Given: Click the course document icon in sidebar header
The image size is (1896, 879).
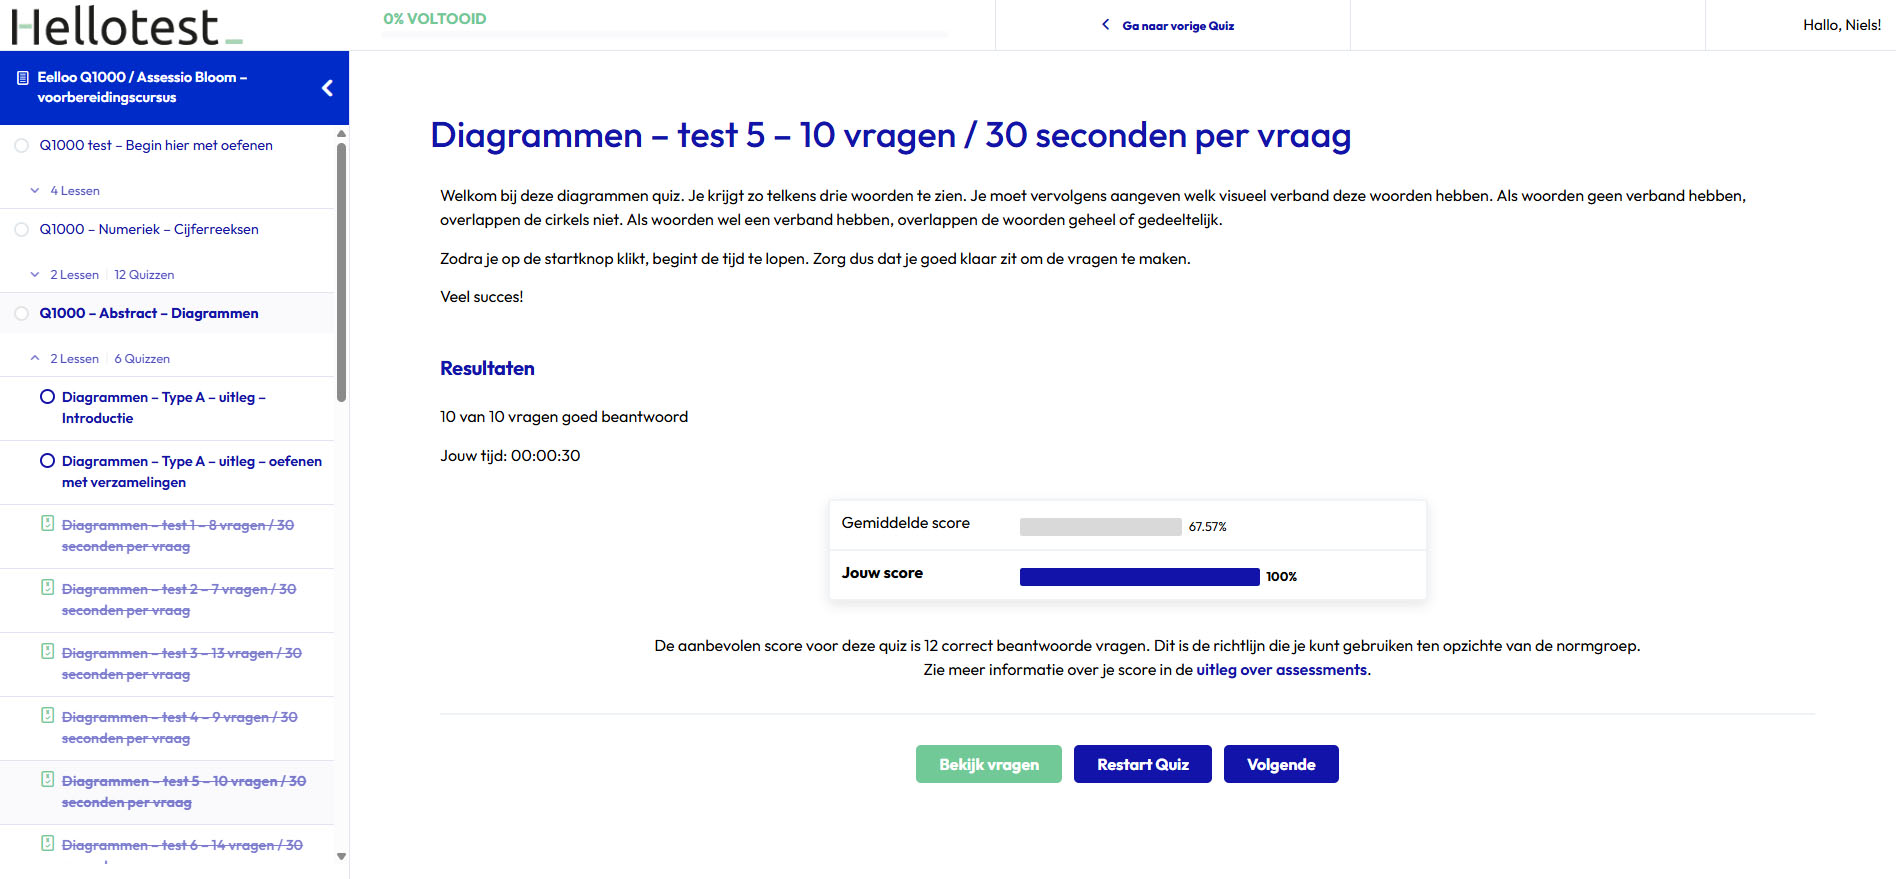Looking at the screenshot, I should (22, 77).
